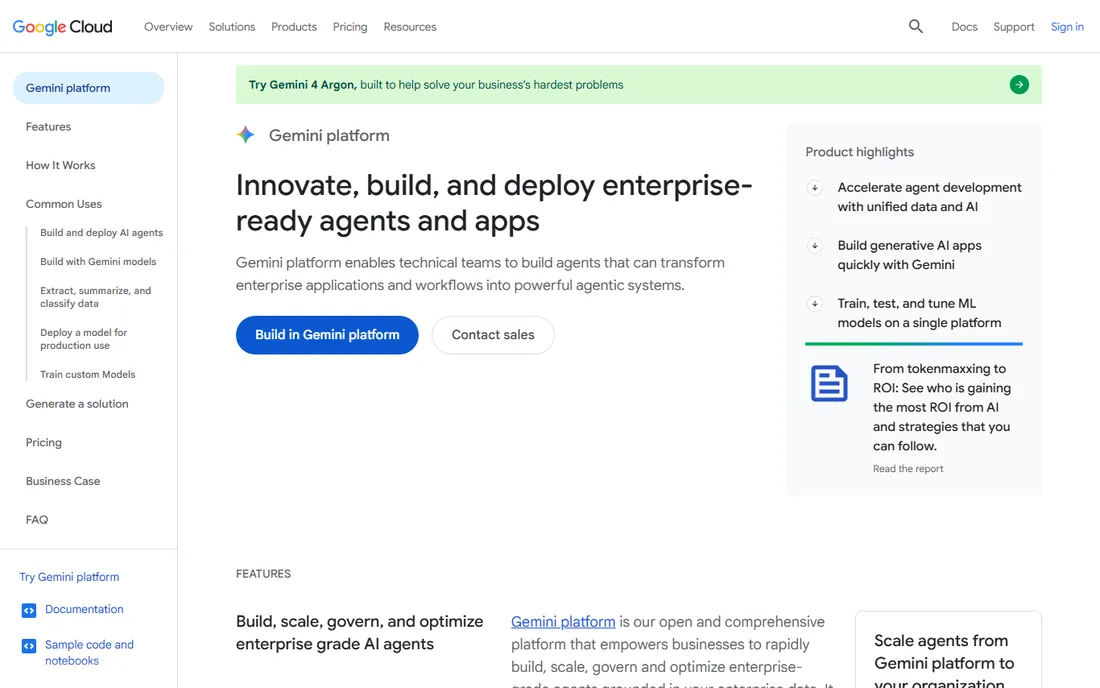Click Build in Gemini platform button

[327, 335]
